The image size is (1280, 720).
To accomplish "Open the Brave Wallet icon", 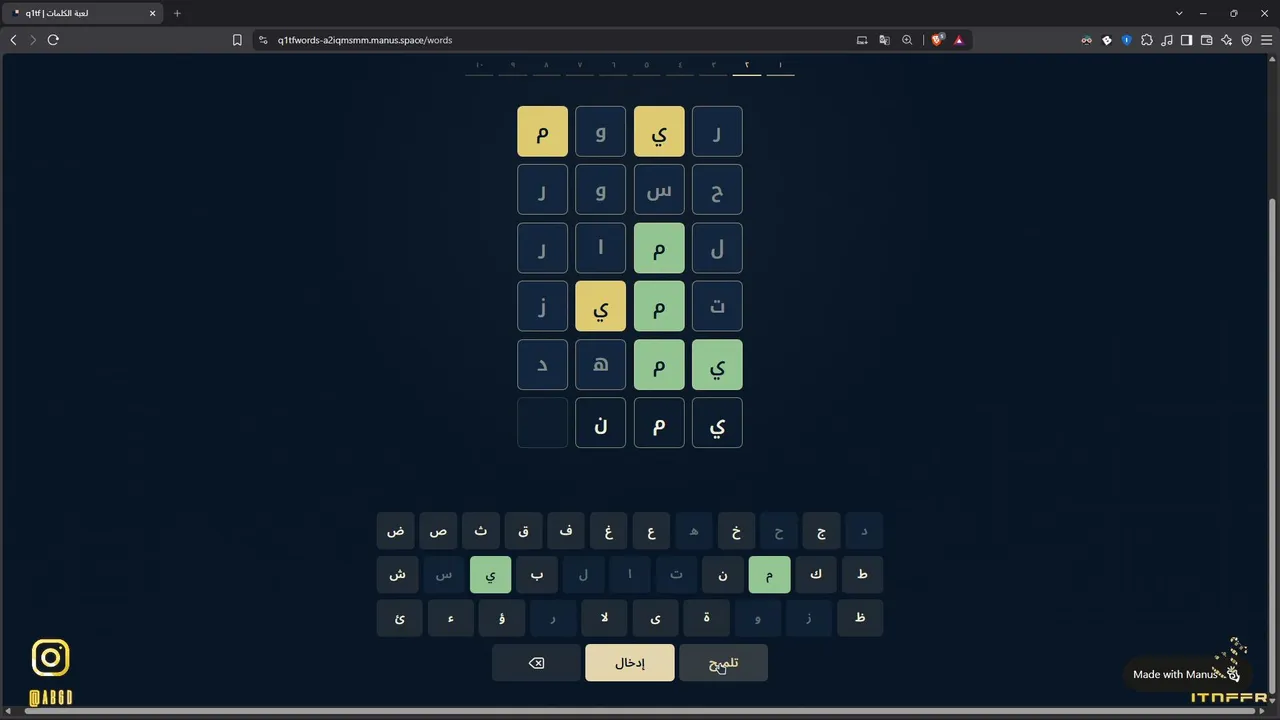I will pos(1206,40).
